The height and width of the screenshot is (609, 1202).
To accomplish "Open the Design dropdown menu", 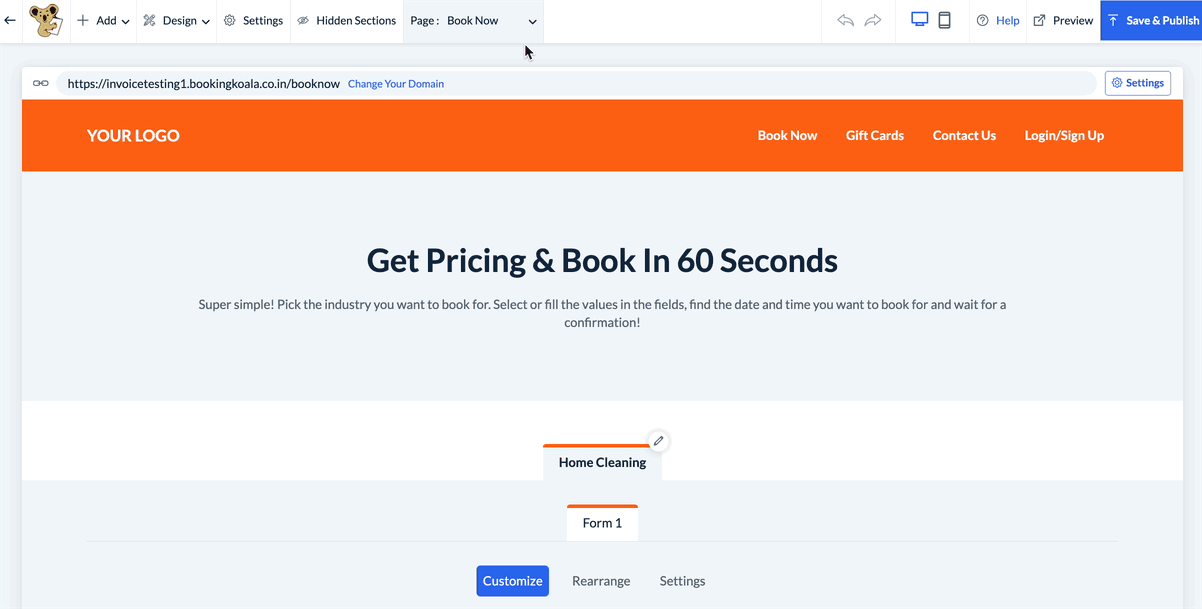I will (177, 20).
